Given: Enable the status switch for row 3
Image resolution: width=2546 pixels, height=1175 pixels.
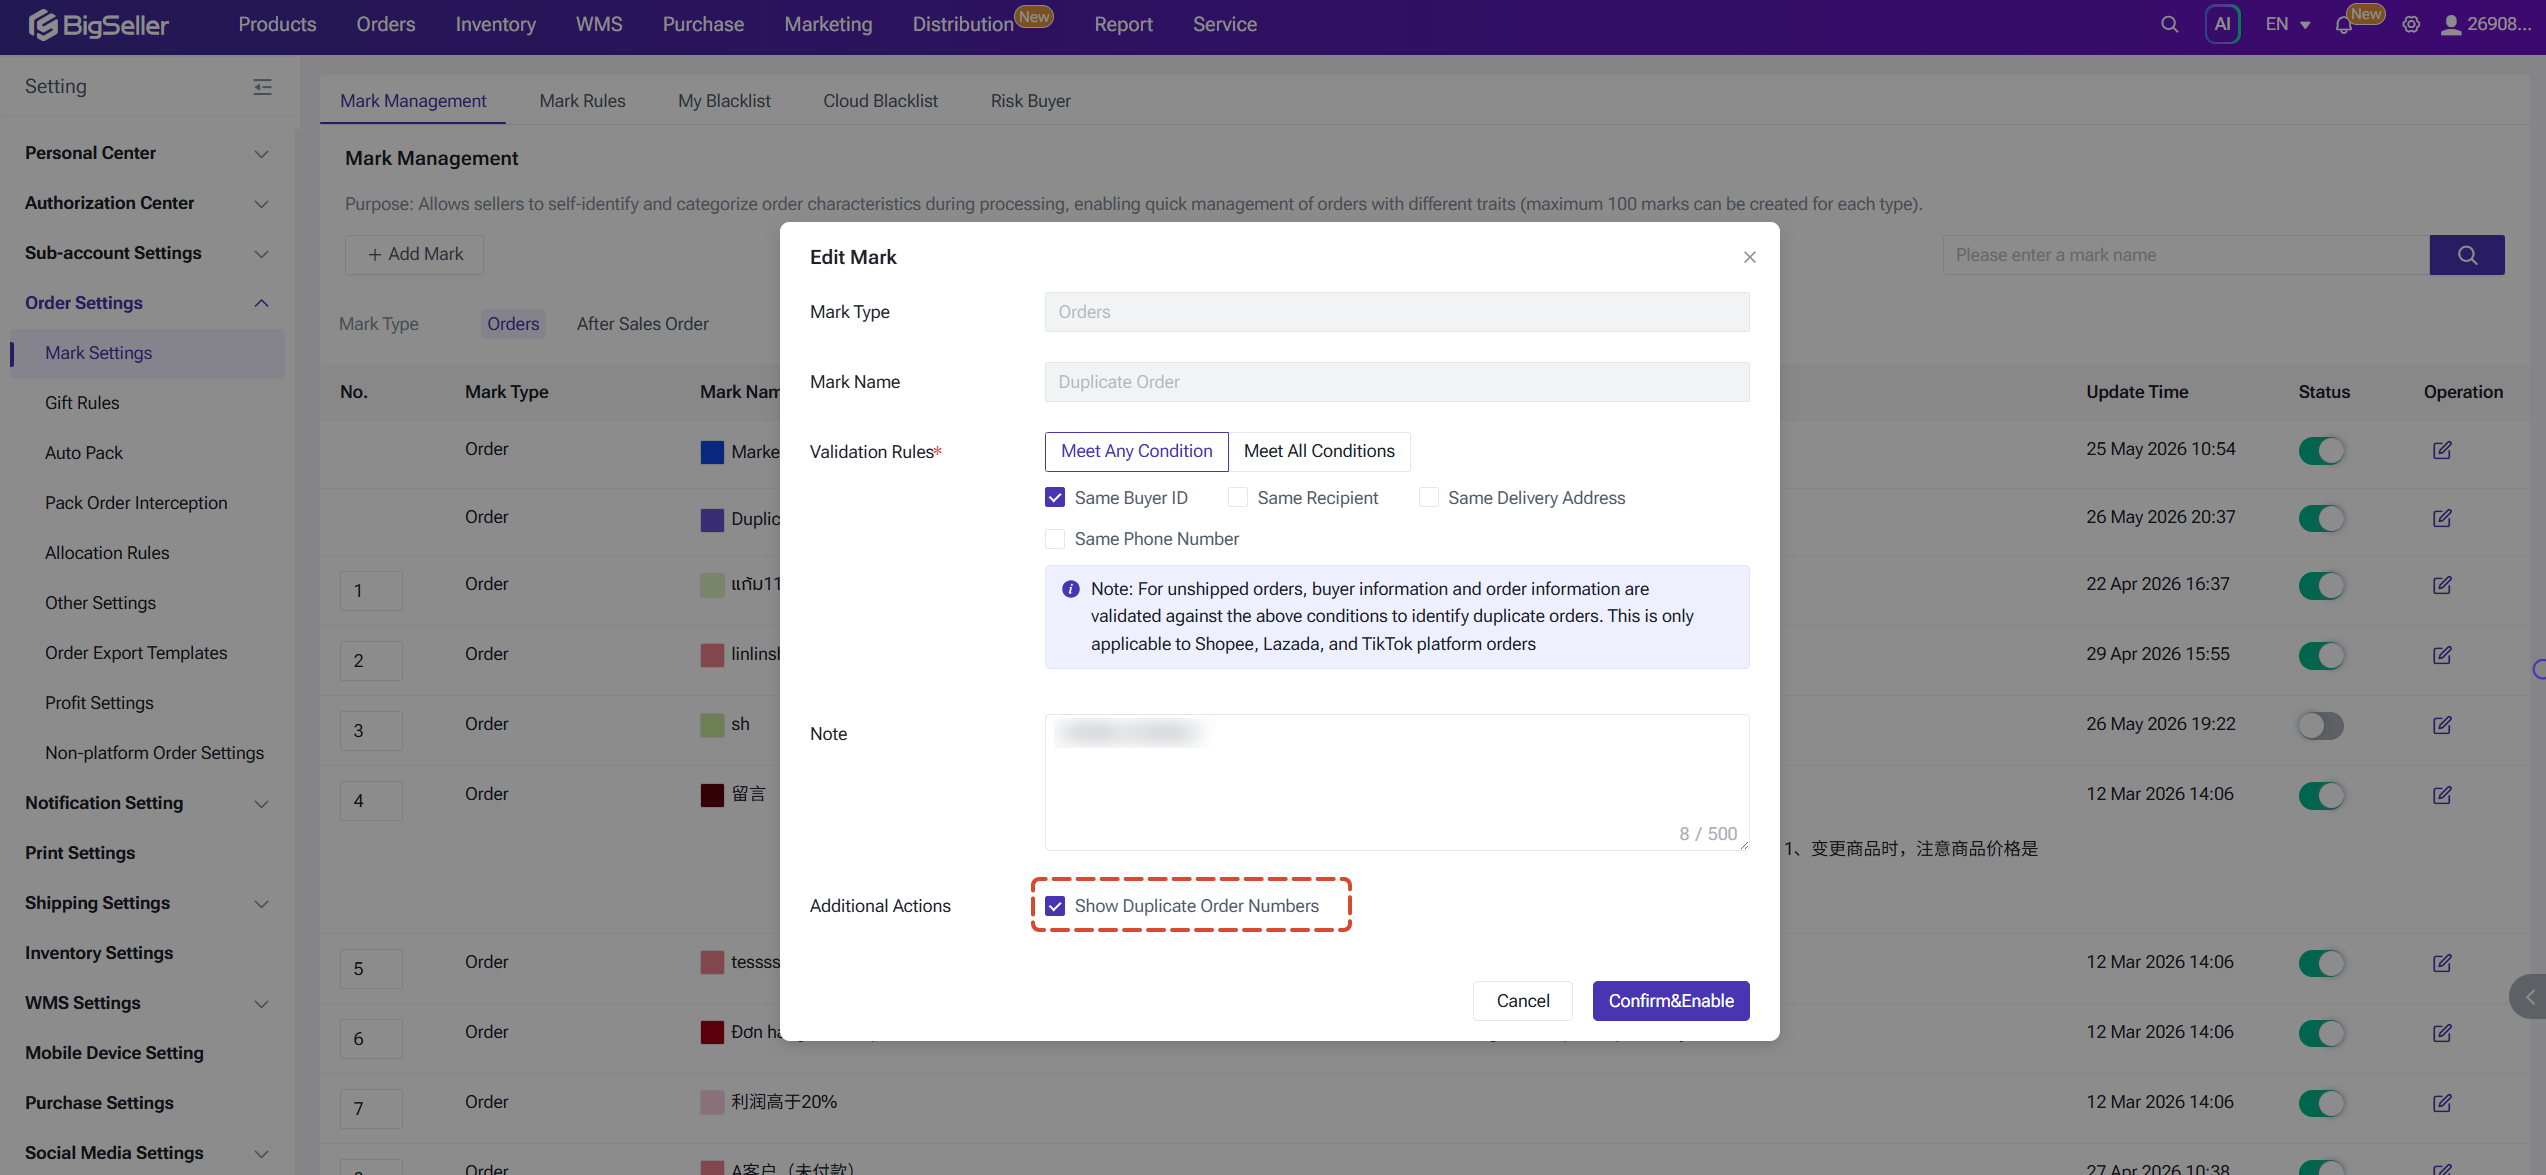Looking at the screenshot, I should (x=2321, y=725).
